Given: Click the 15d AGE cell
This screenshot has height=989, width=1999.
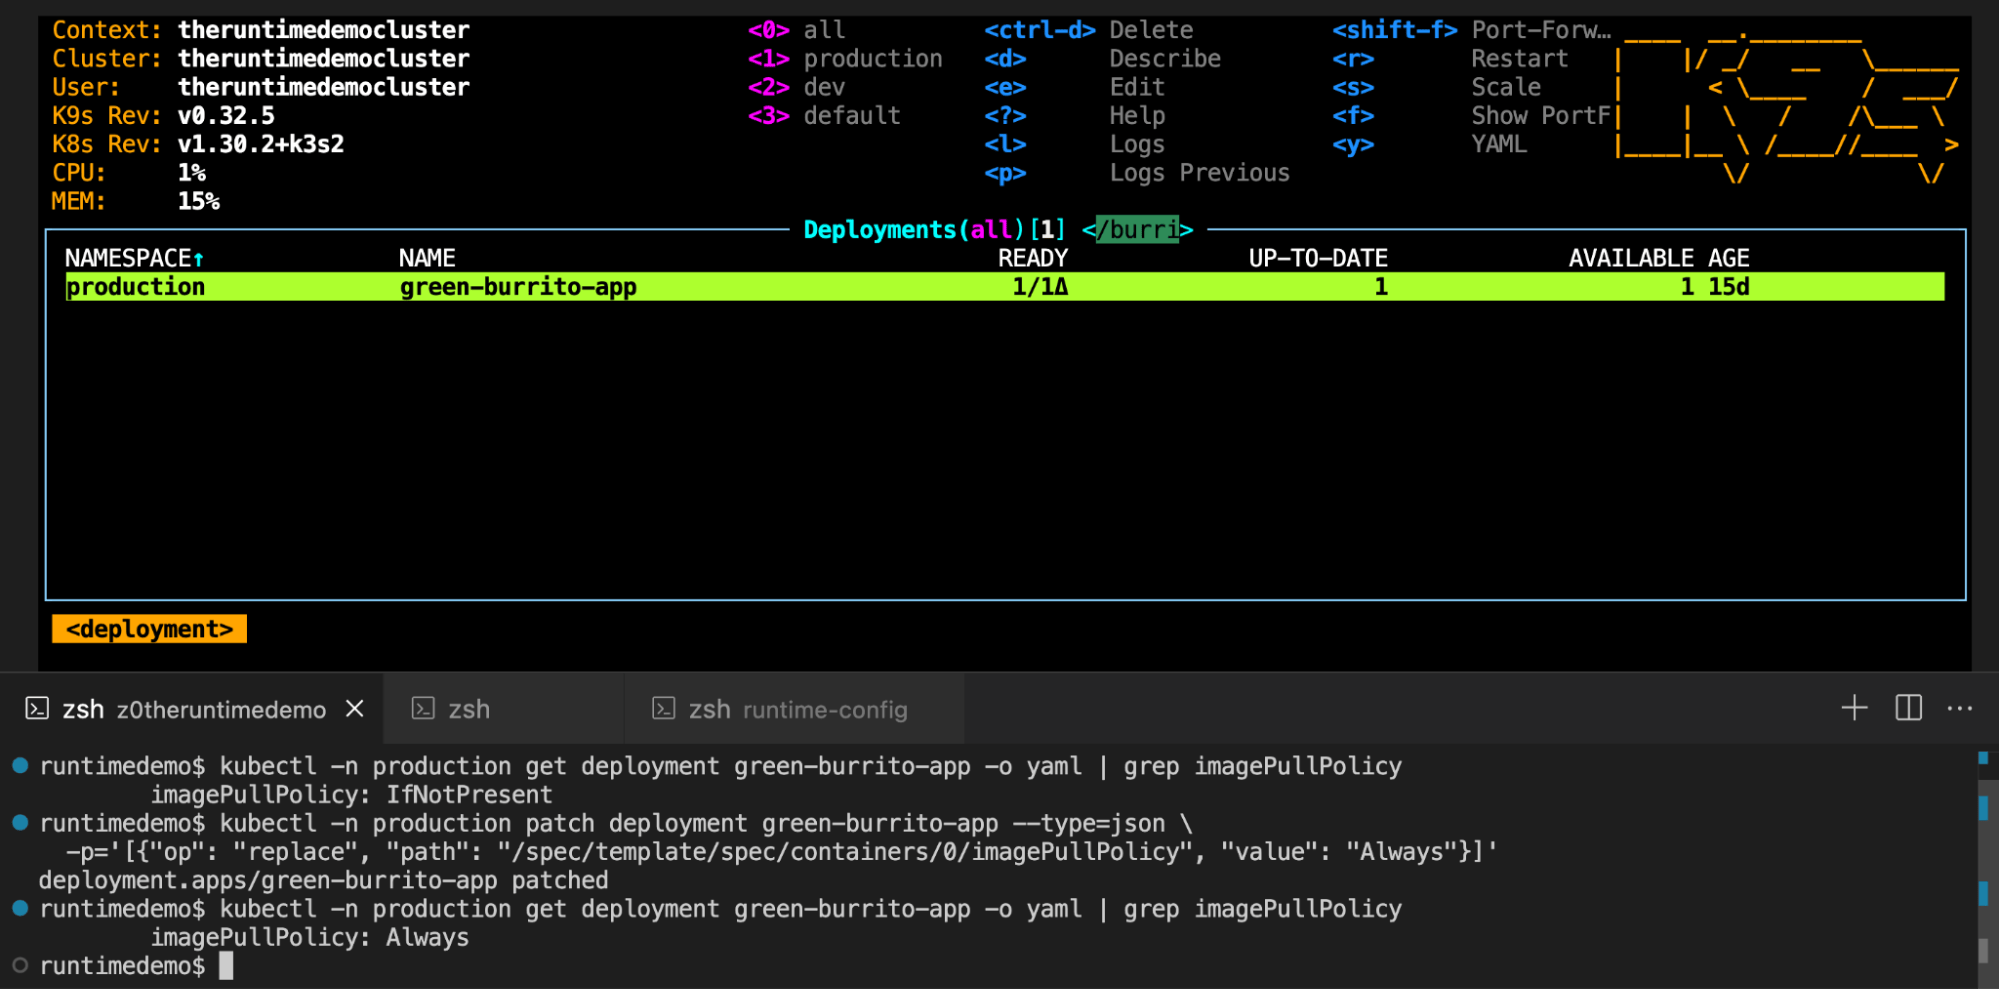Looking at the screenshot, I should coord(1729,287).
